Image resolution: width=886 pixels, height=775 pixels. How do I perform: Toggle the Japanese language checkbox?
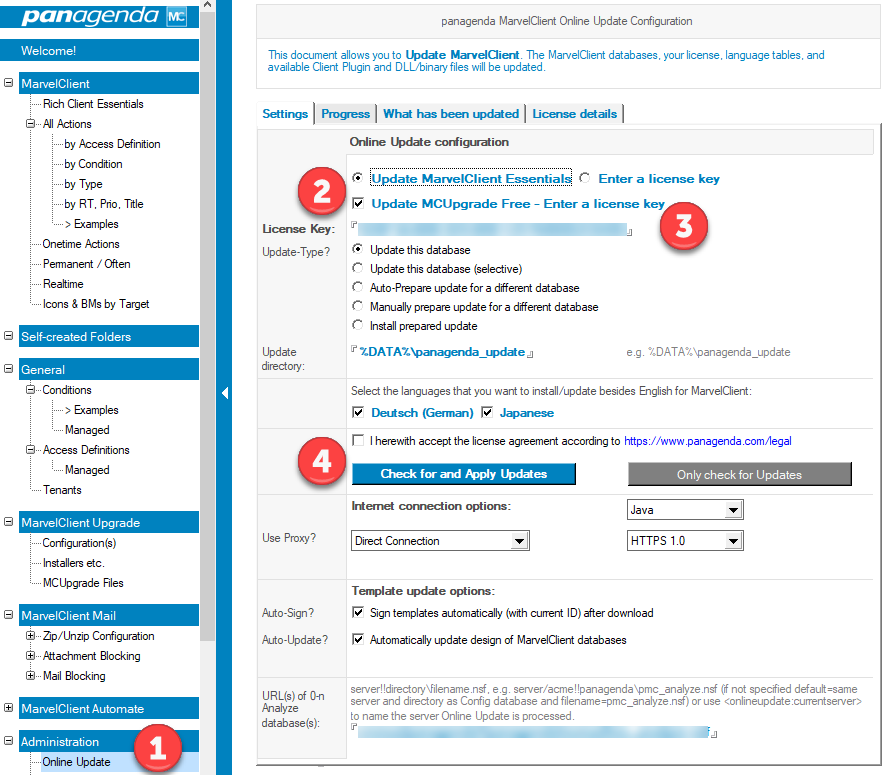tap(487, 412)
